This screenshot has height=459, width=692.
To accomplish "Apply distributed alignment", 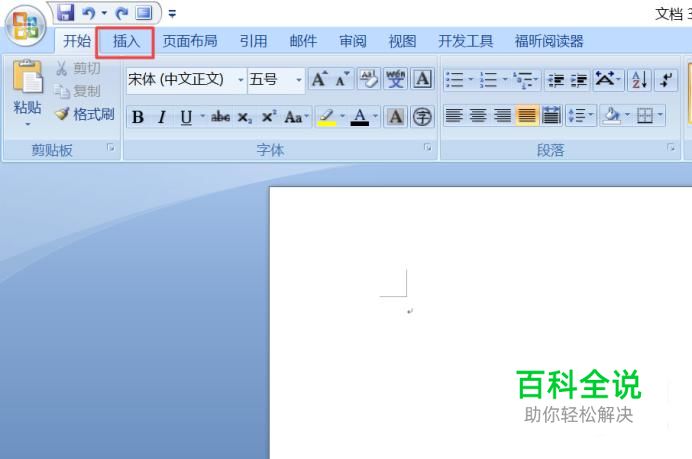I will pos(551,116).
